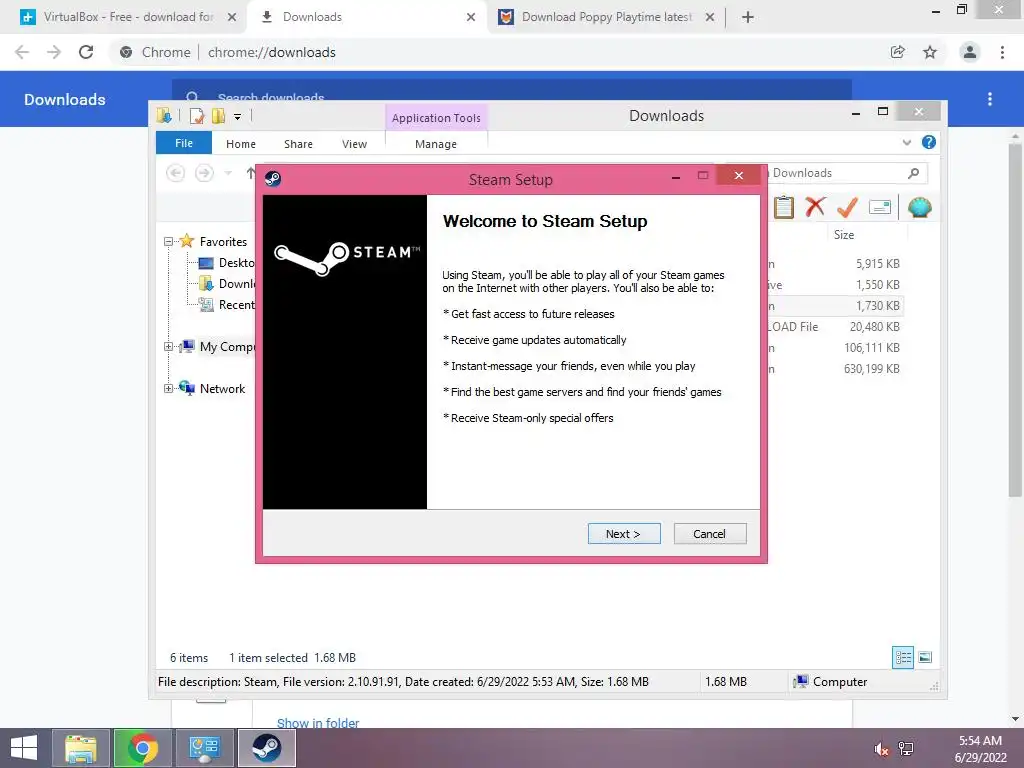The width and height of the screenshot is (1024, 768).
Task: Open Chrome from the taskbar
Action: pos(142,748)
